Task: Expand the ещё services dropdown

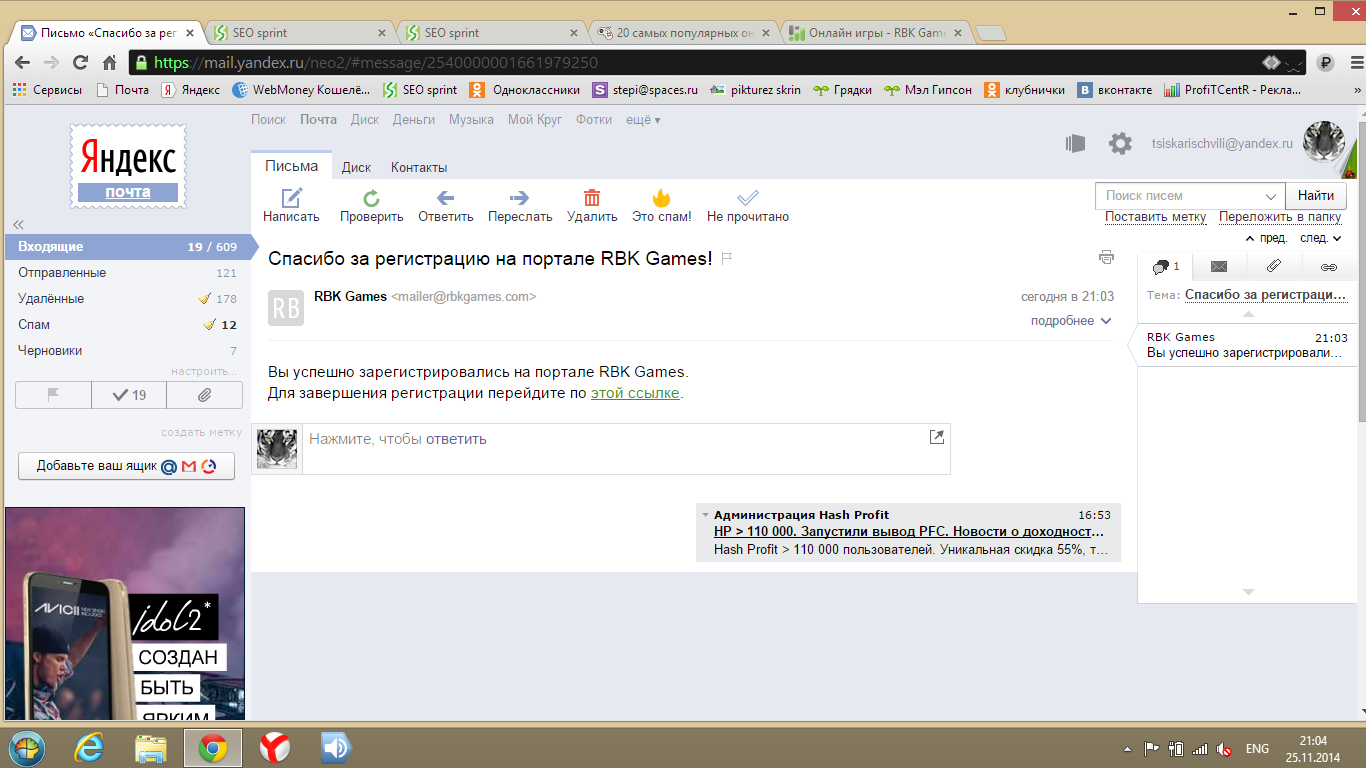Action: 643,119
